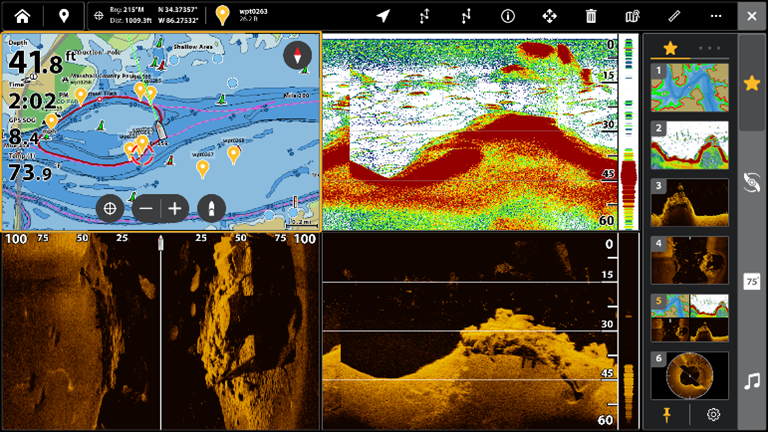Image resolution: width=768 pixels, height=432 pixels.
Task: Open the Favorites star sidebar tab
Action: 752,84
